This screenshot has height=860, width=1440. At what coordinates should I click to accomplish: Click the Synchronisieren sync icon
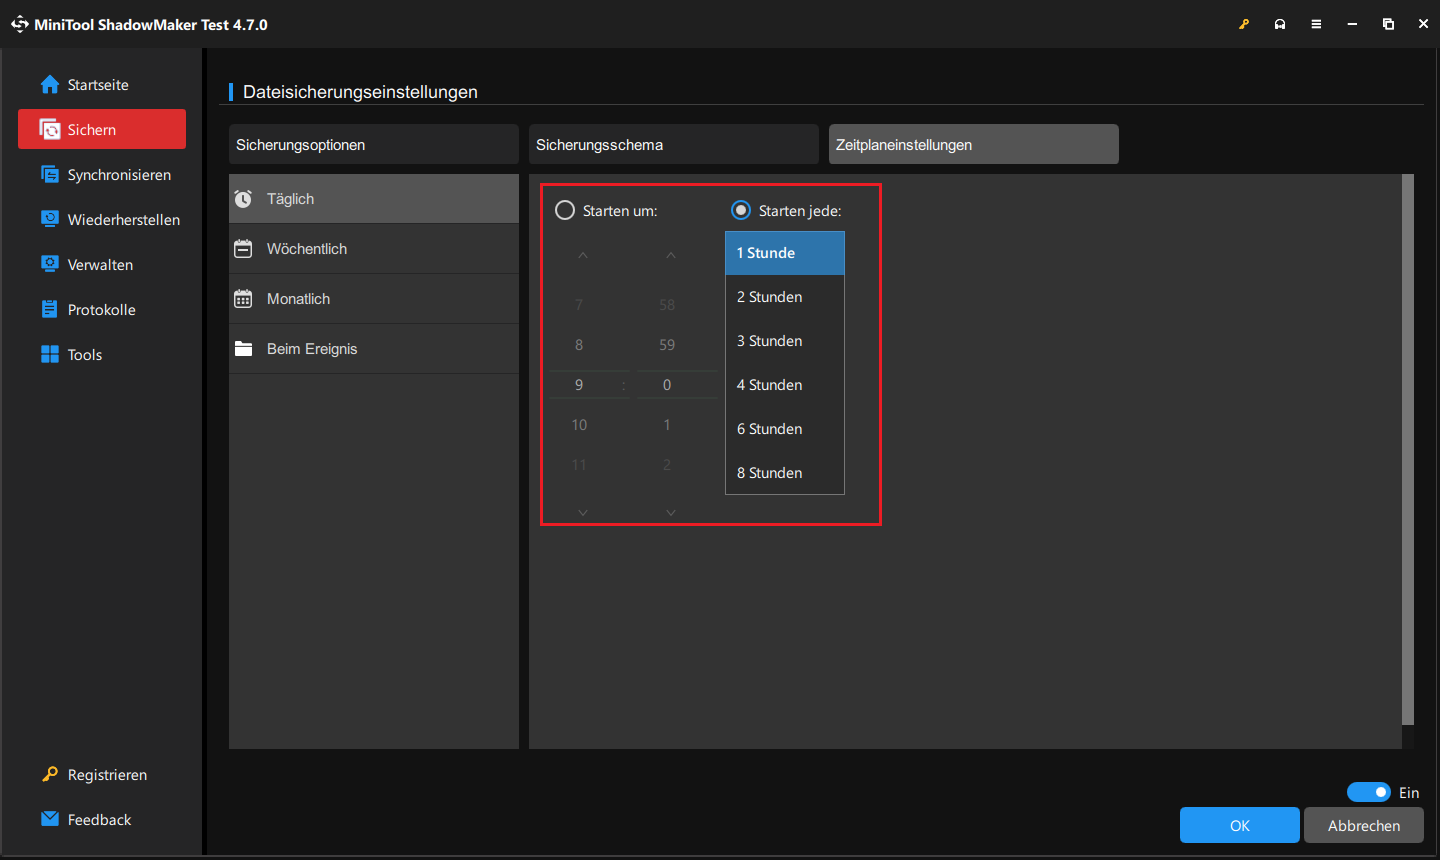point(50,175)
